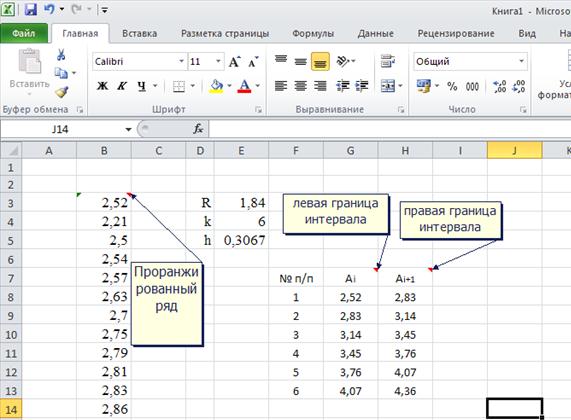Click the Select All corner triangle
Screen dimensions: 571x420
11,150
